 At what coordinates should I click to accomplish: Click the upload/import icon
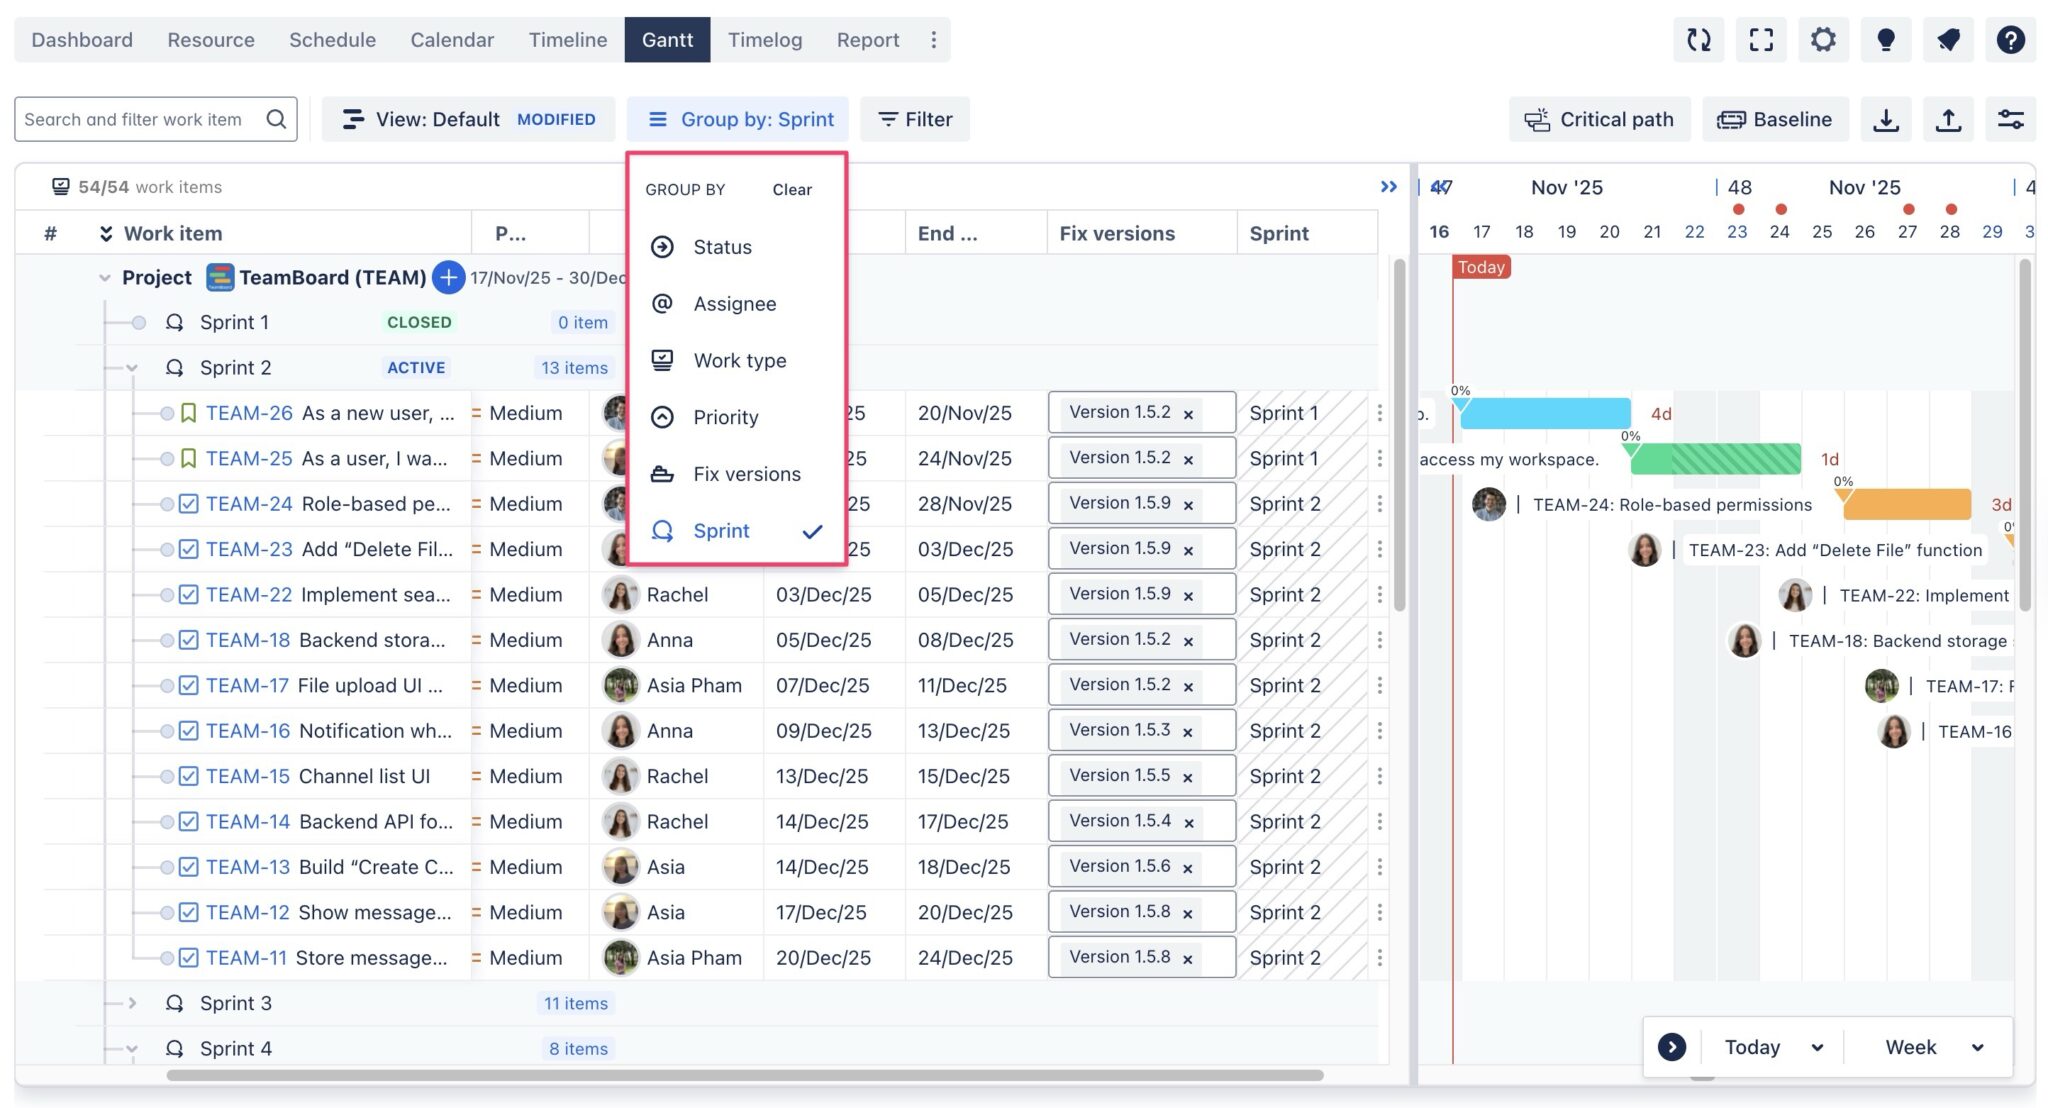1949,119
